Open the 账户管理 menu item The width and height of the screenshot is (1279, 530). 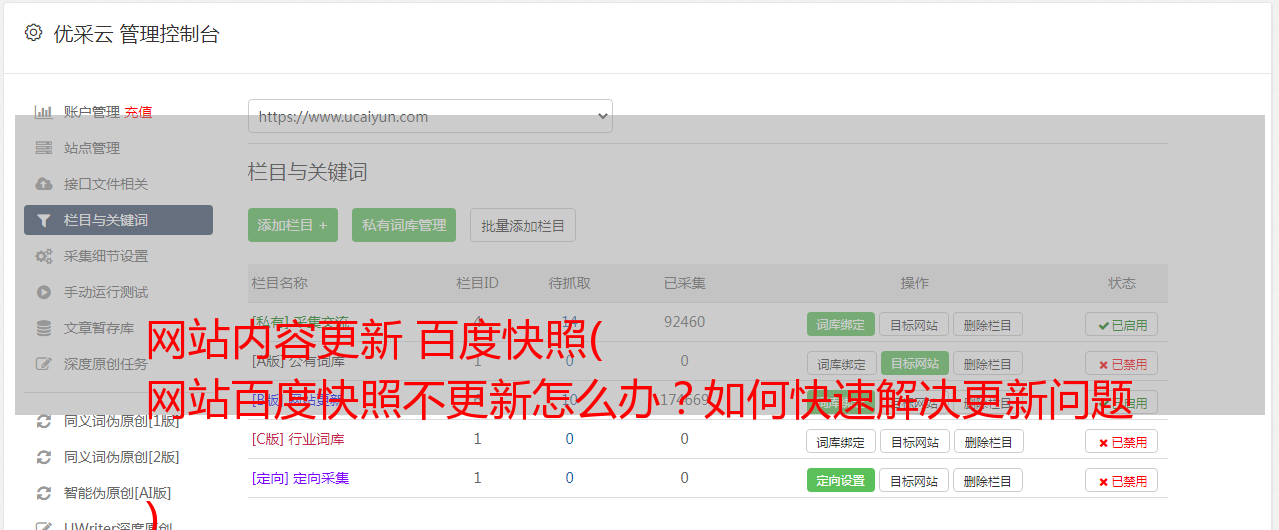click(92, 112)
